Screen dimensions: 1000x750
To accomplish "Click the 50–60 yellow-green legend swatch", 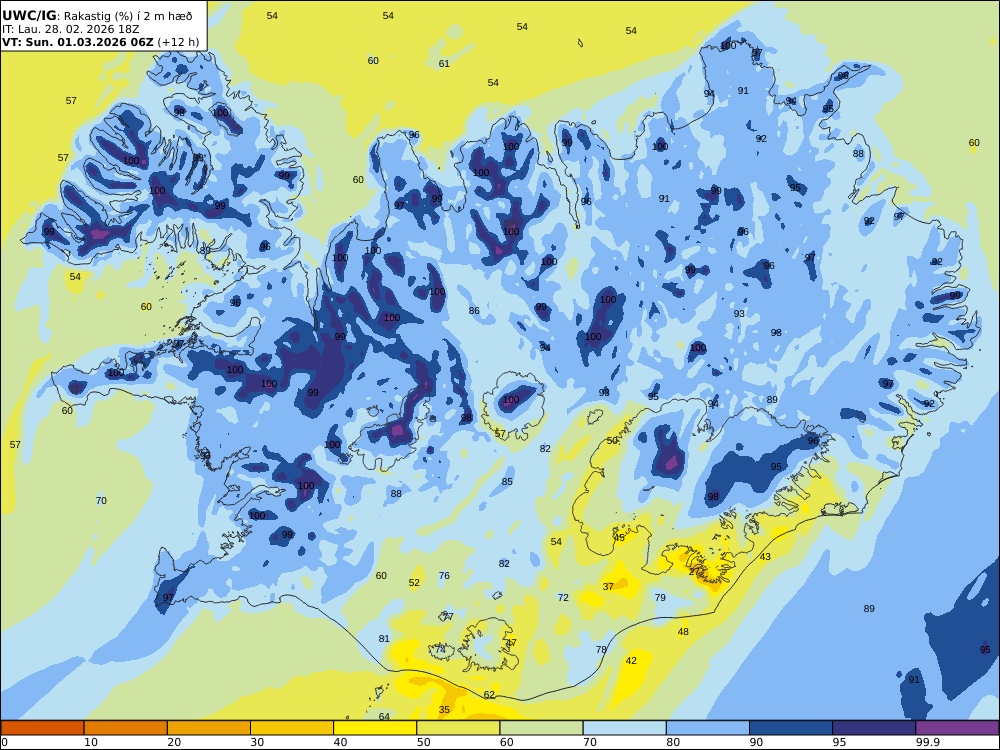I will click(x=458, y=728).
